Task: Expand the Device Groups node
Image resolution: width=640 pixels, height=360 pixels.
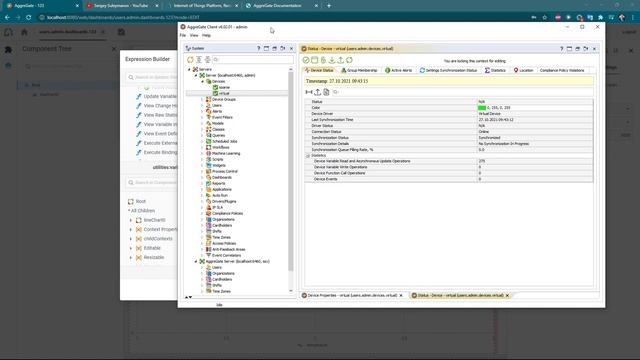Action: tap(202, 100)
